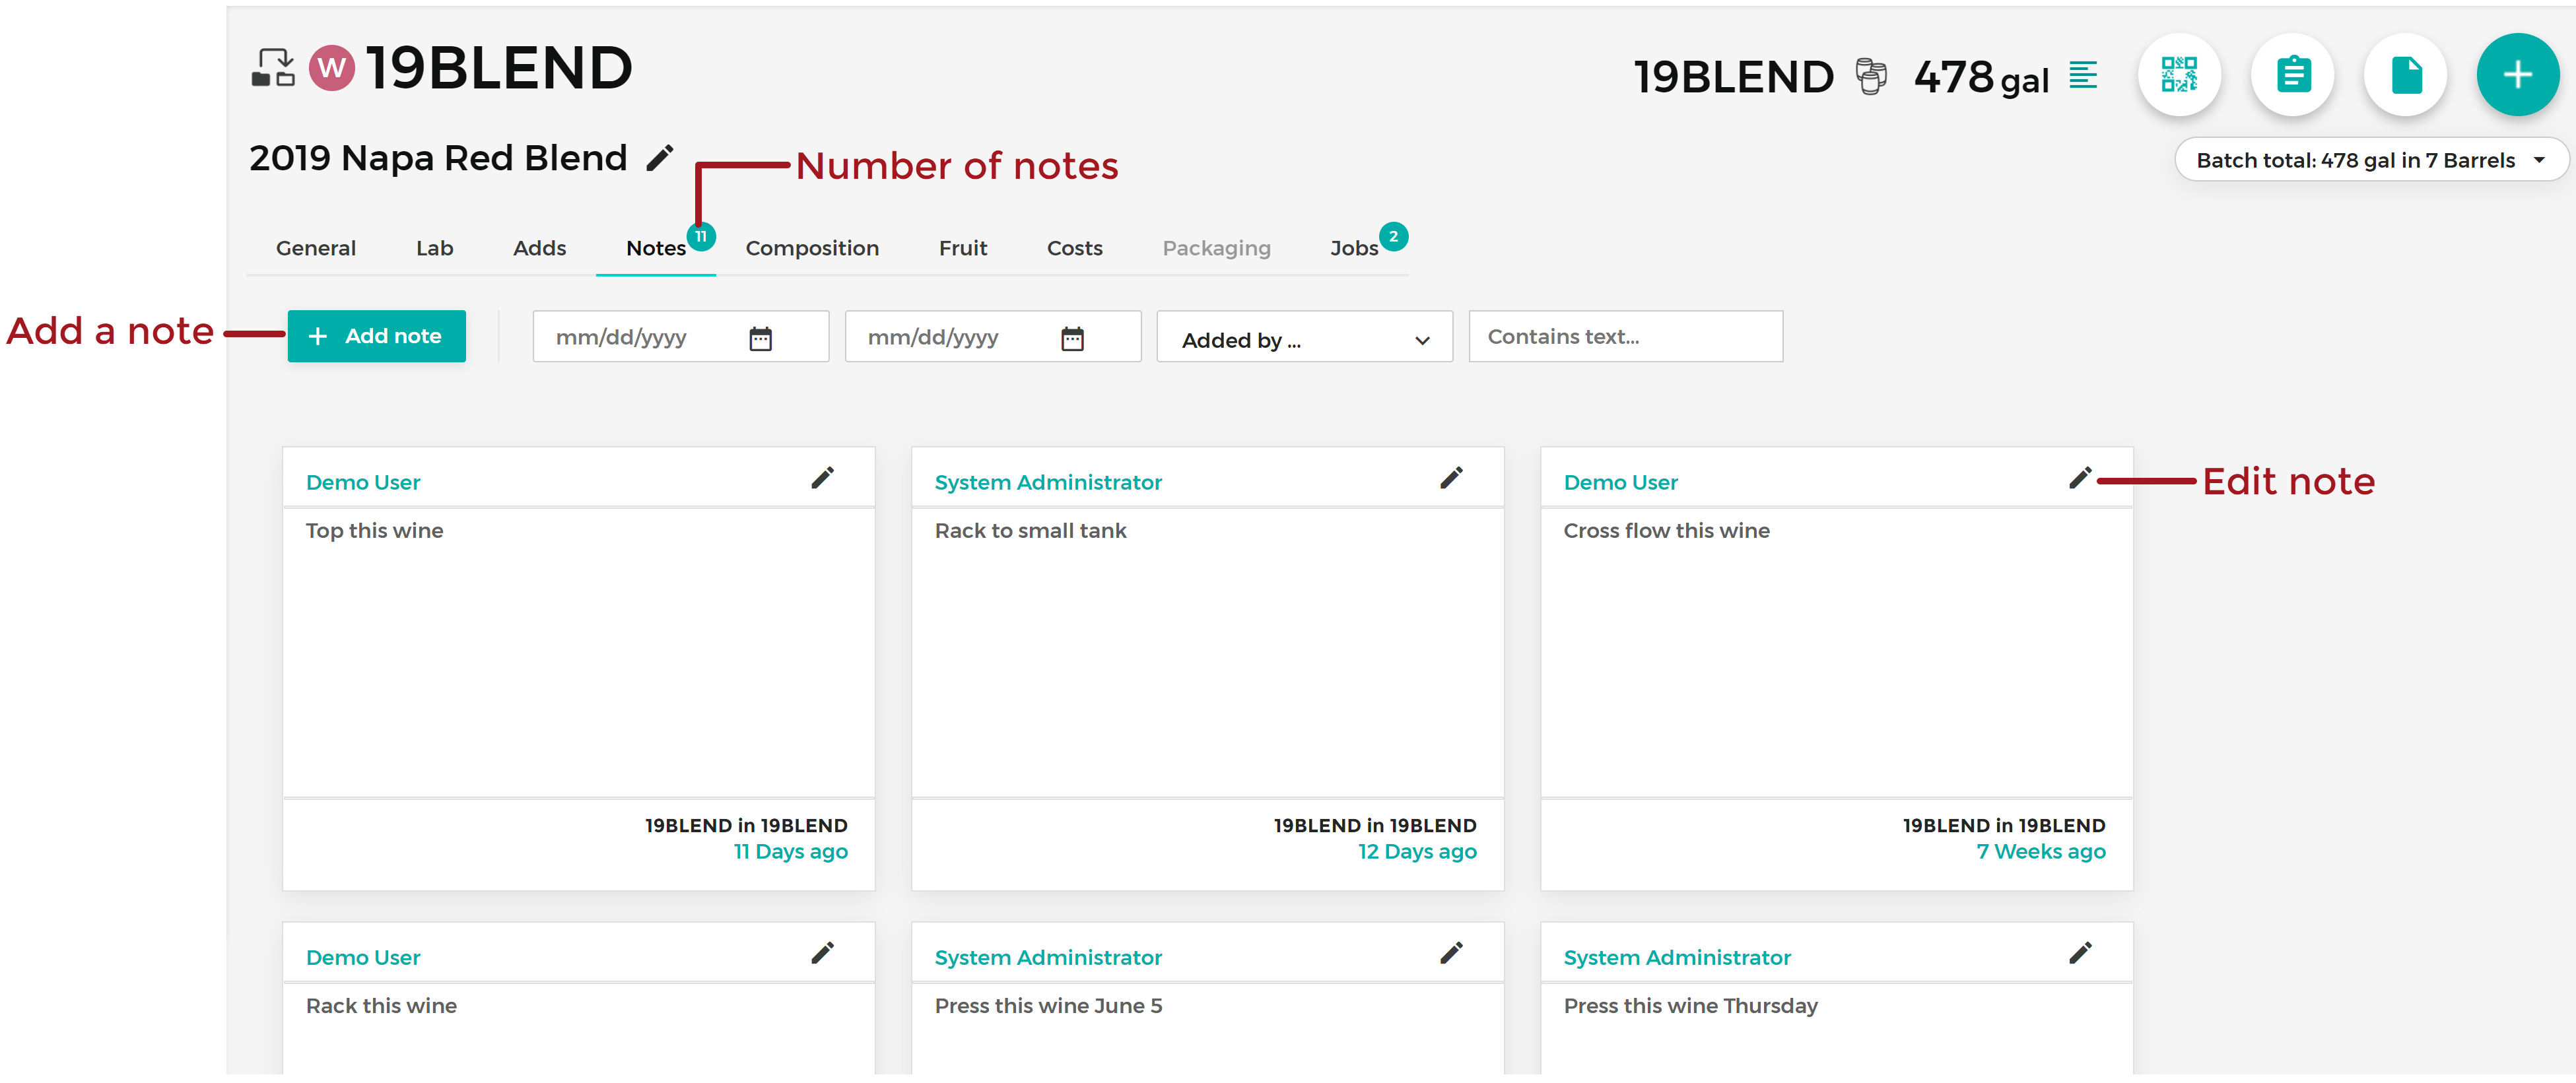Screen dimensions: 2576x1083
Task: Click '19BLEND in 19BLEND' on the 12 Days note
Action: coord(1375,825)
